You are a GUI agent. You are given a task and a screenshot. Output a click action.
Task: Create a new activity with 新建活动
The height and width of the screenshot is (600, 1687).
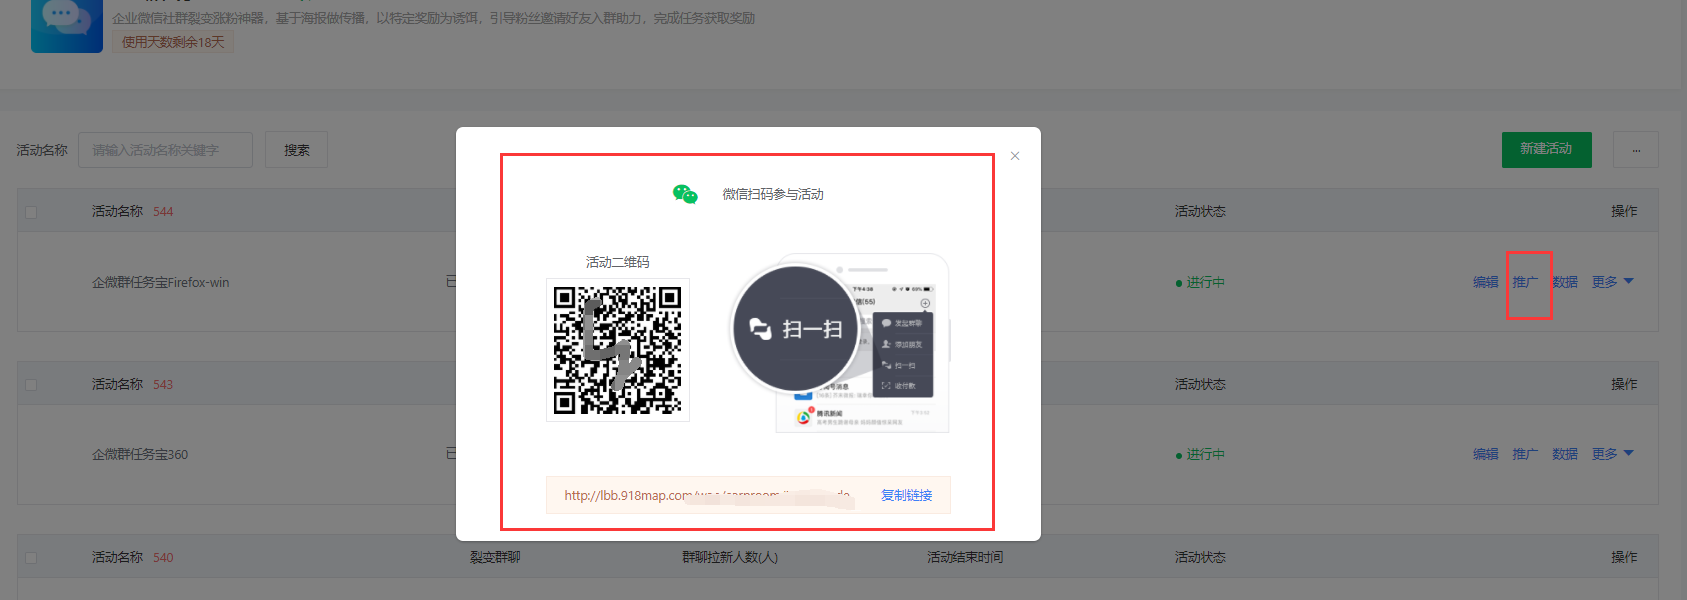click(1546, 149)
